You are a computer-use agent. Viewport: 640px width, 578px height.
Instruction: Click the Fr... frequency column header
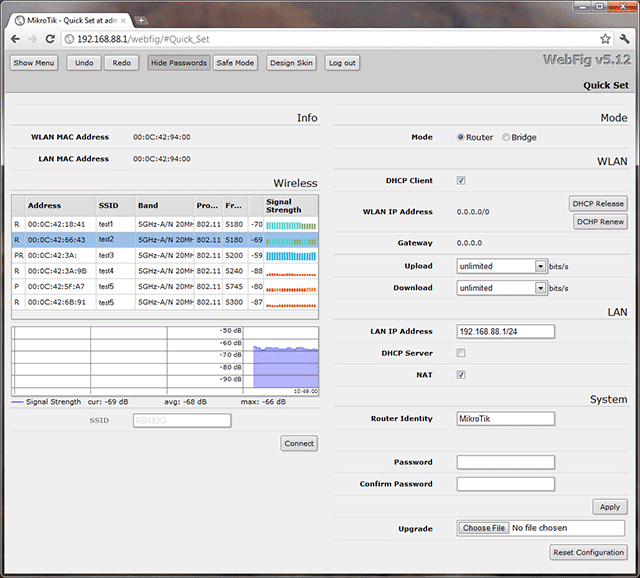[x=236, y=206]
